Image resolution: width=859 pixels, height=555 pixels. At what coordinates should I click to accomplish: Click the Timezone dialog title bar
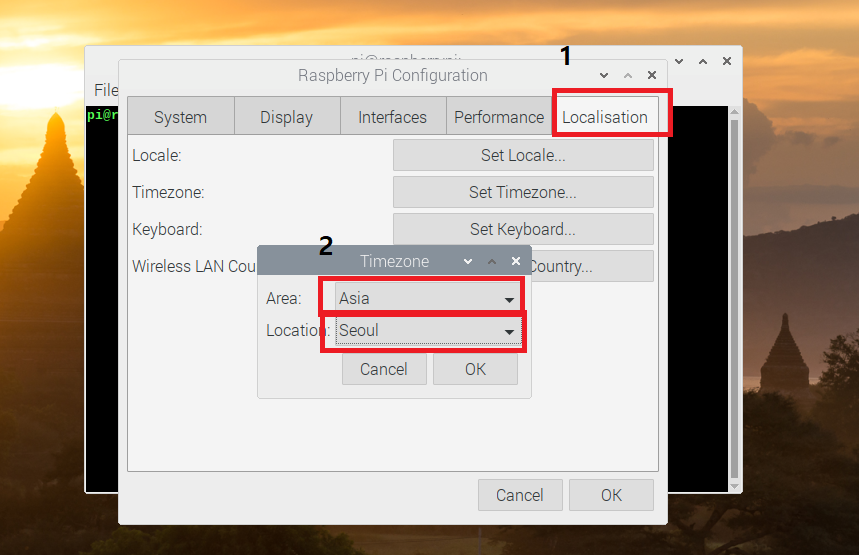394,261
